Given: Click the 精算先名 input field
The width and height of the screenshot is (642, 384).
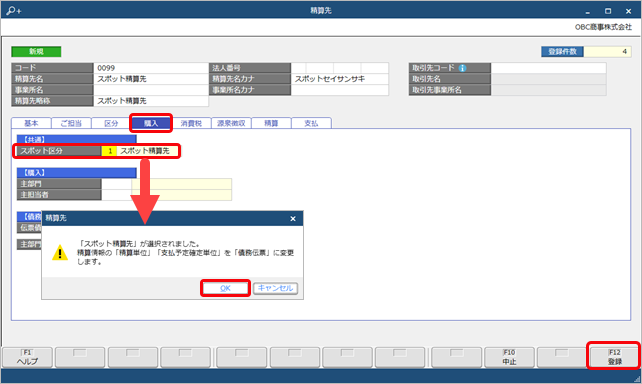Looking at the screenshot, I should [151, 79].
